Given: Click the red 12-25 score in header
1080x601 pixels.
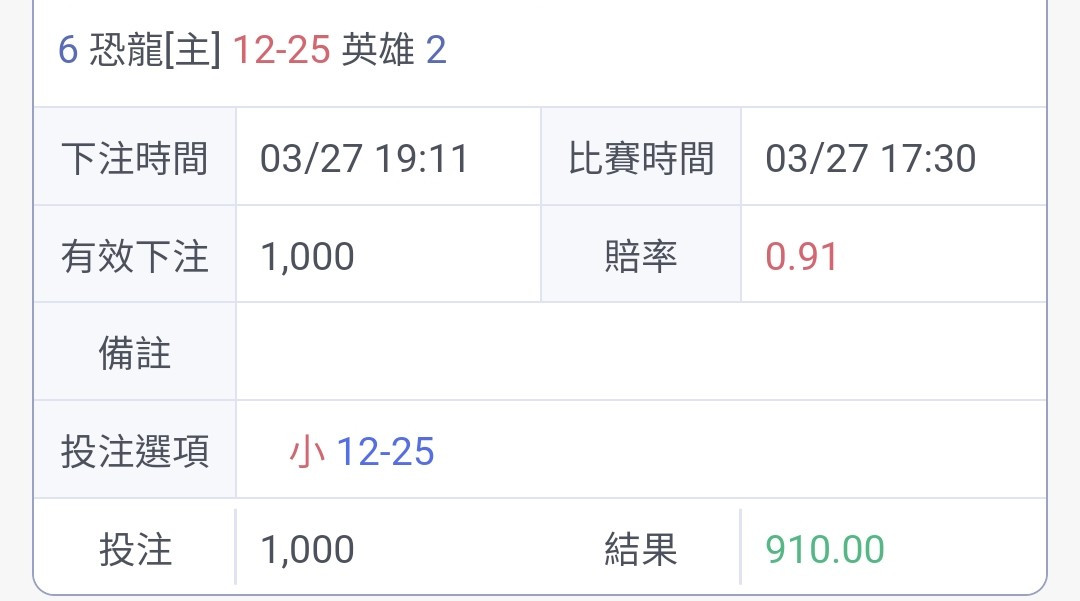Looking at the screenshot, I should point(281,50).
